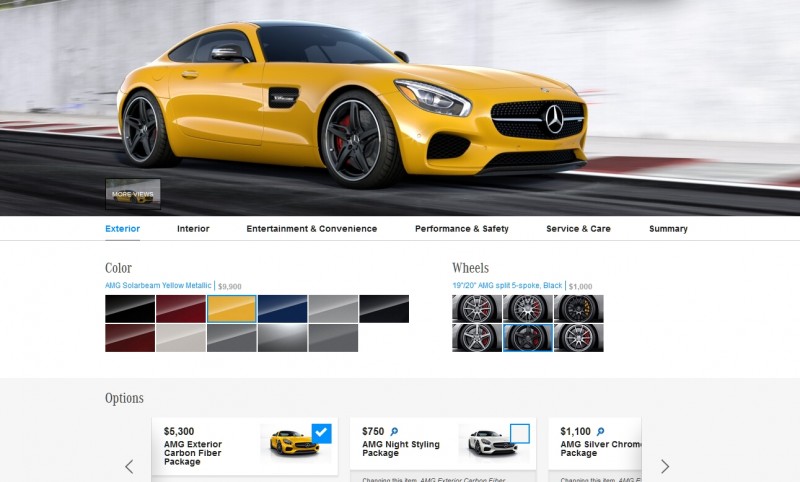Choose the middle silver multi-spoke wheel top row

tap(528, 309)
